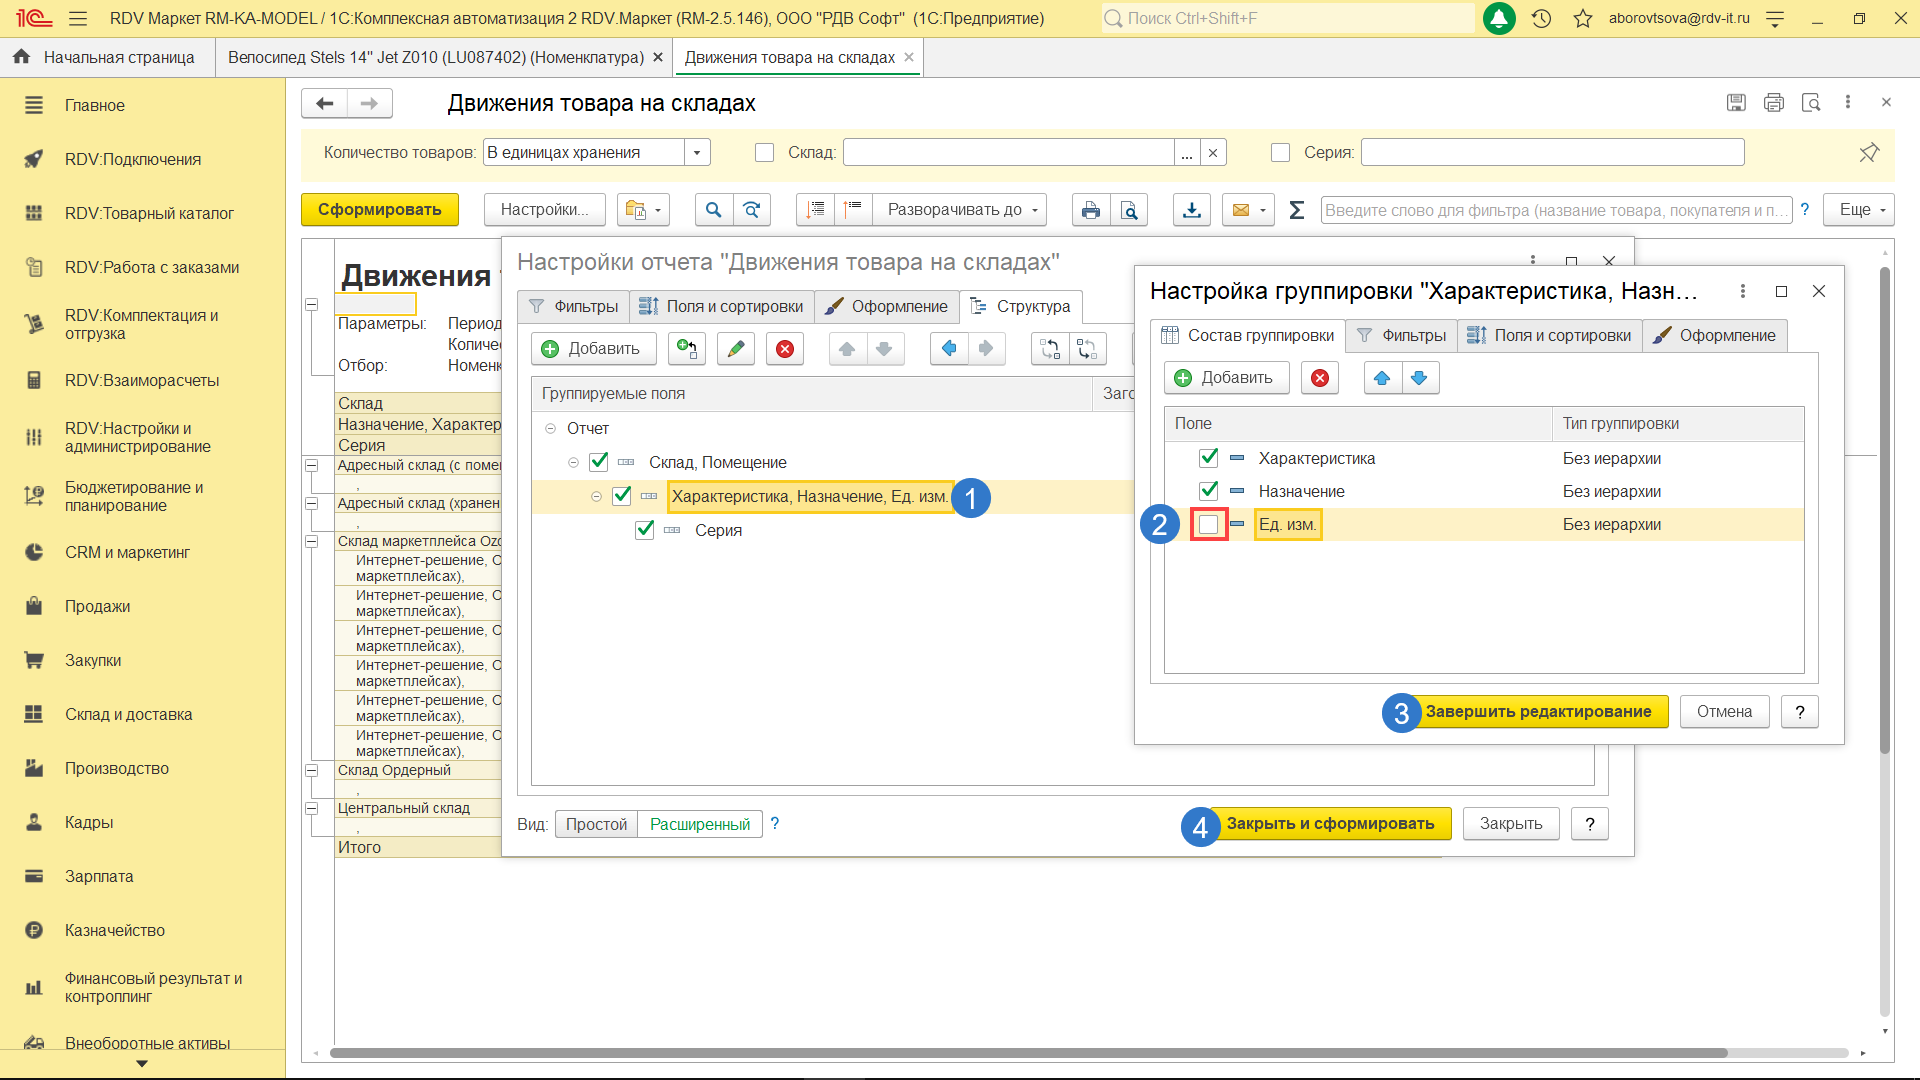Open history clock icon in title bar
This screenshot has height=1080, width=1920.
(1541, 18)
